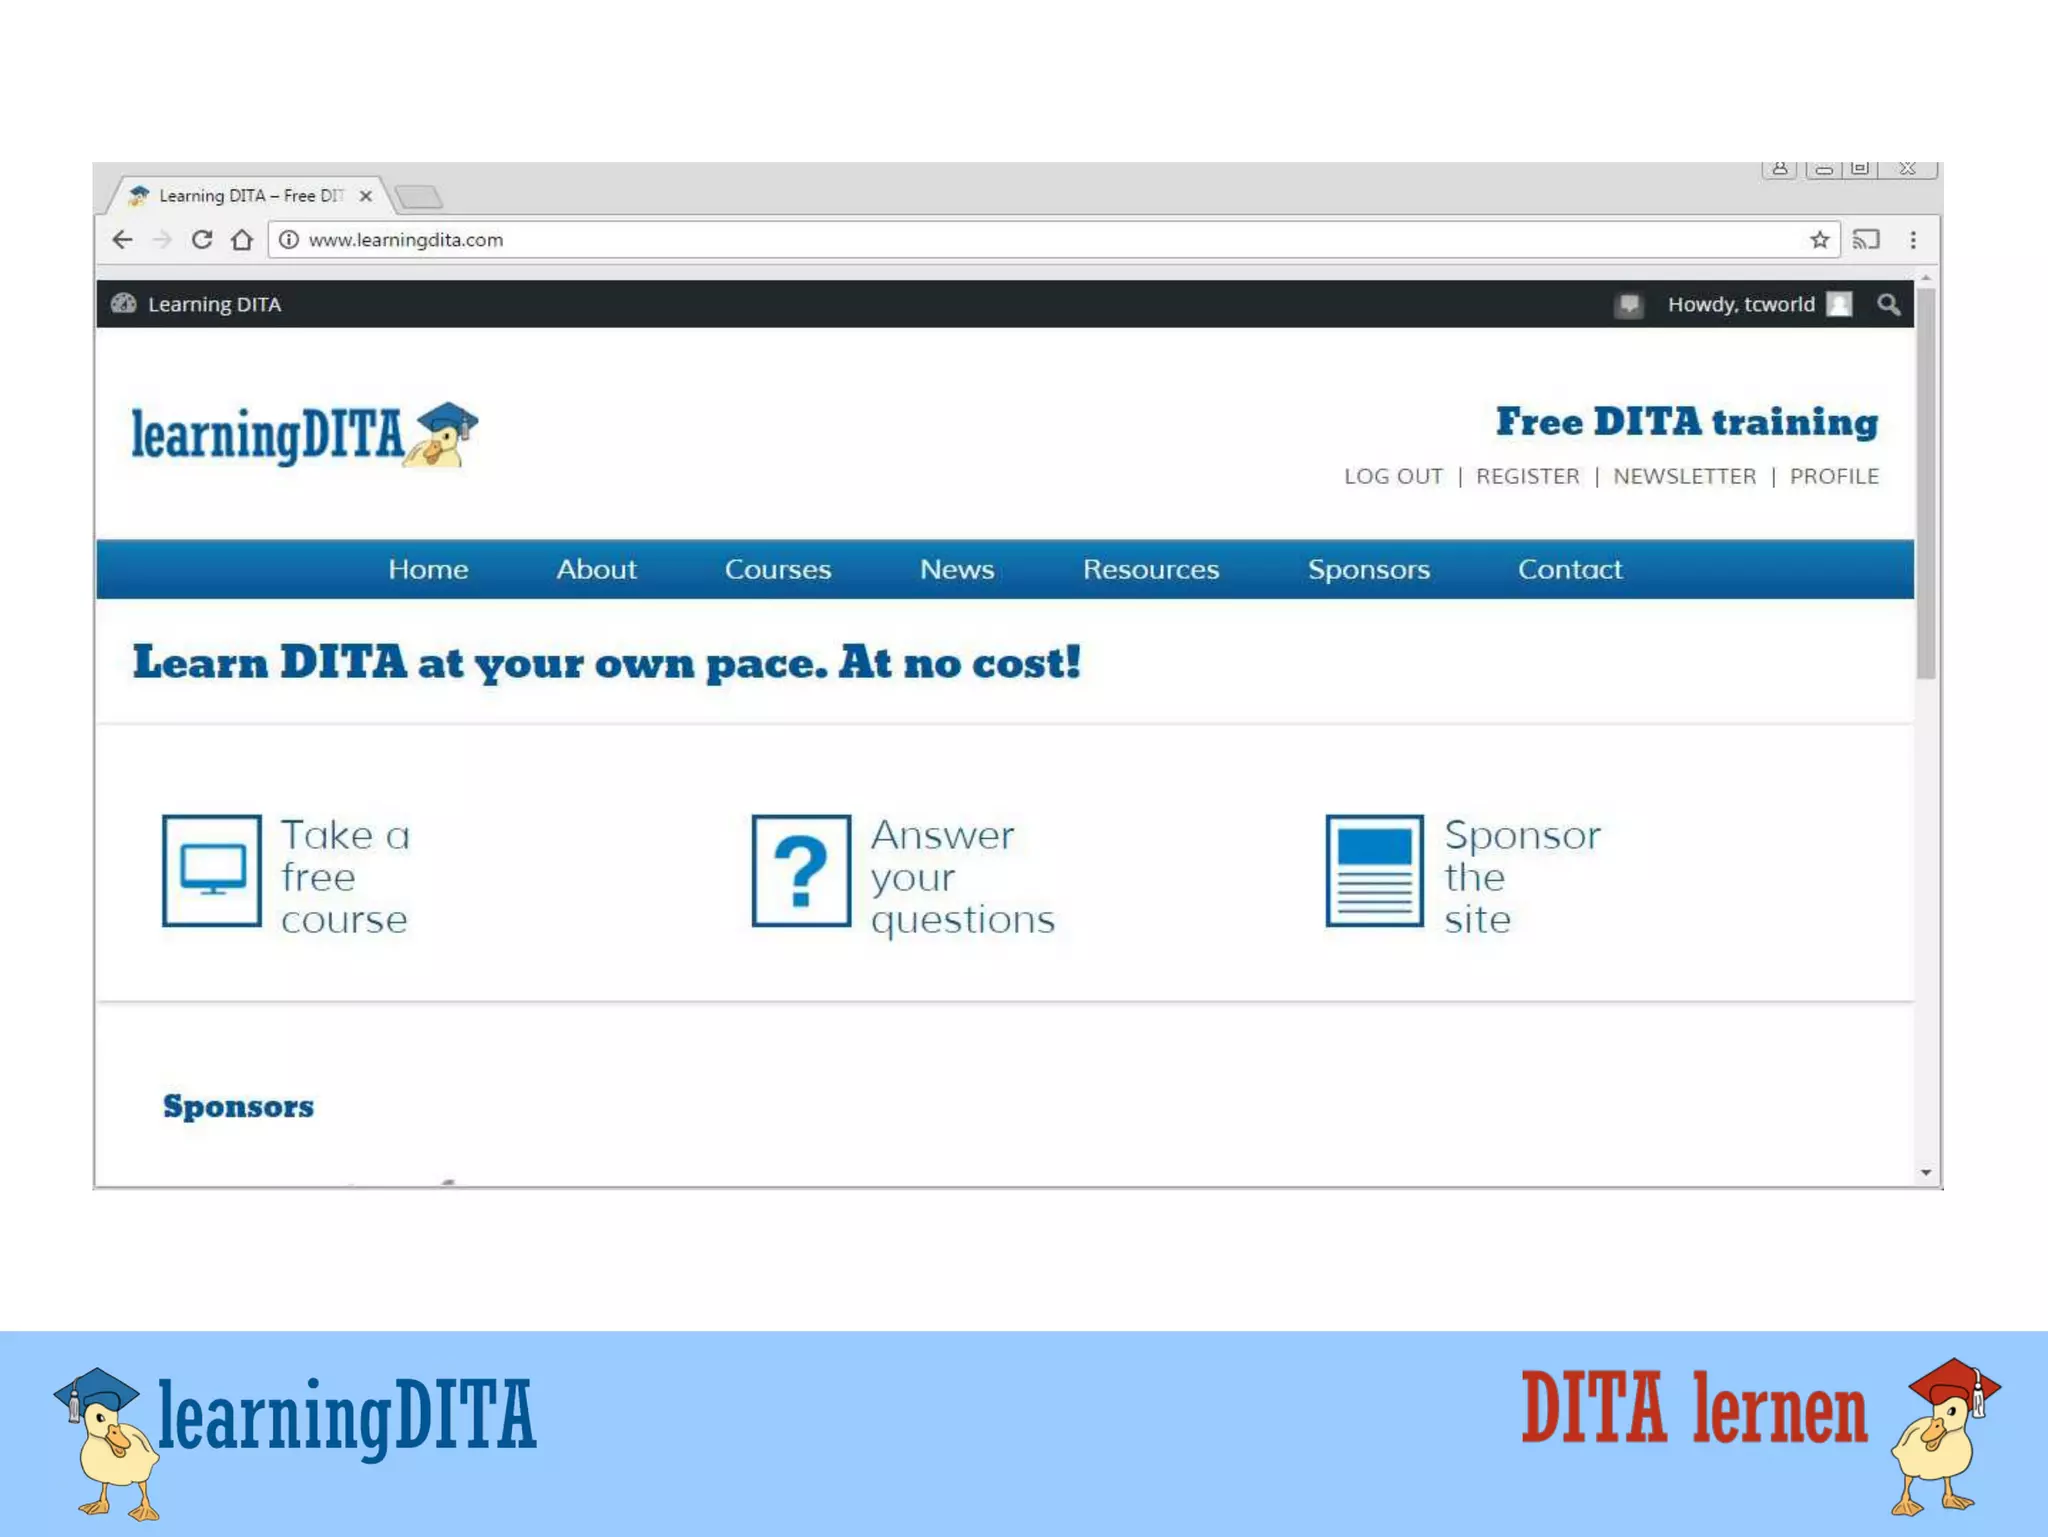Open the Resources menu item
Image resolution: width=2048 pixels, height=1537 pixels.
(1150, 569)
